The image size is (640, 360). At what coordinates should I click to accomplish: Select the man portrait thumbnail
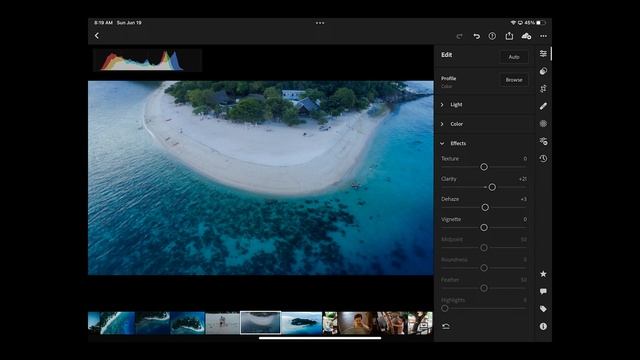(357, 323)
